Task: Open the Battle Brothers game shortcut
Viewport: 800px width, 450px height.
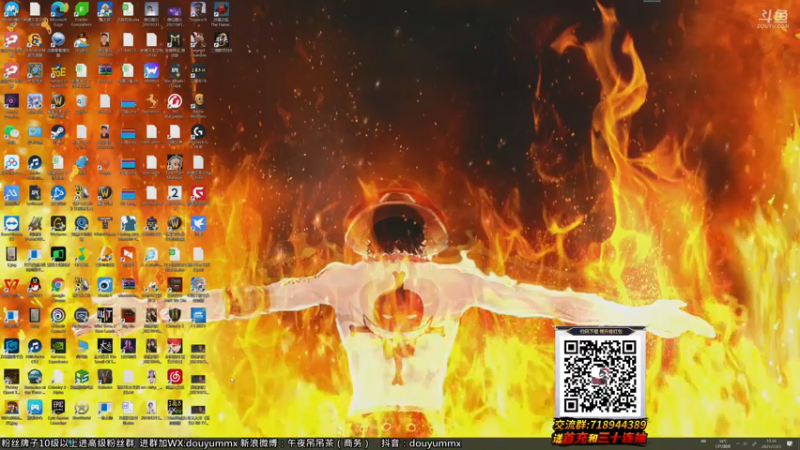Action: pyautogui.click(x=198, y=102)
